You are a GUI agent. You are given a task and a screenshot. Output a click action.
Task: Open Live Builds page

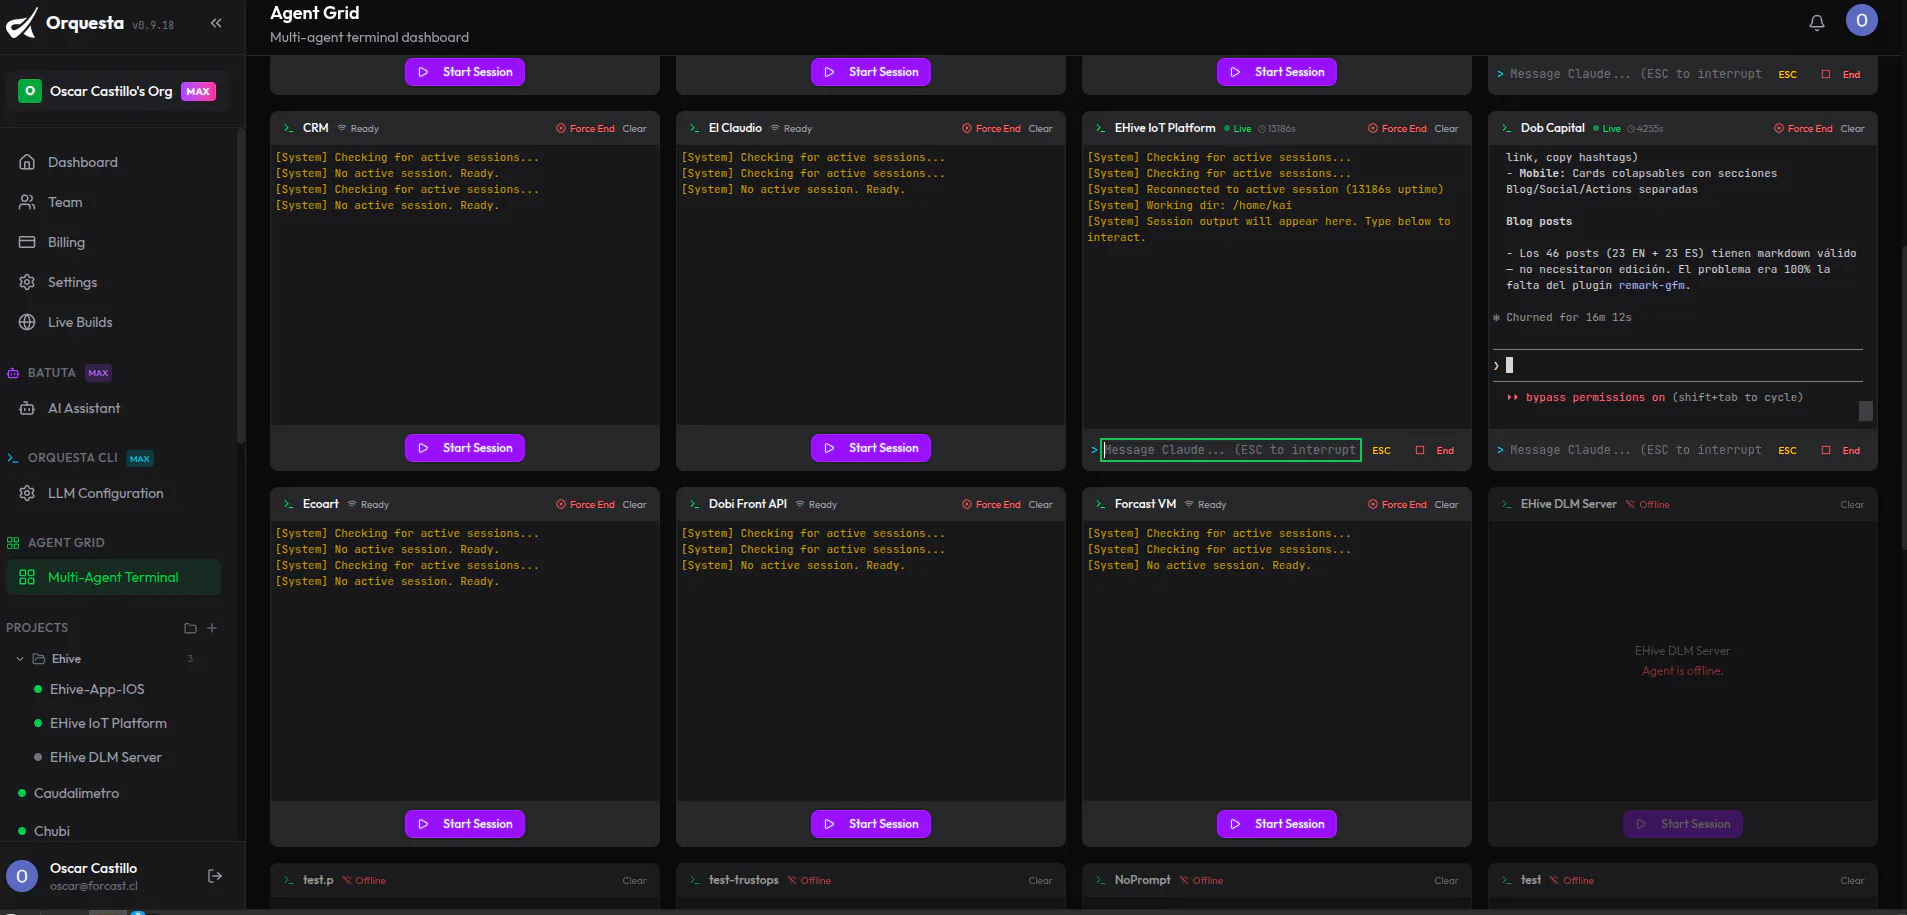(x=80, y=322)
